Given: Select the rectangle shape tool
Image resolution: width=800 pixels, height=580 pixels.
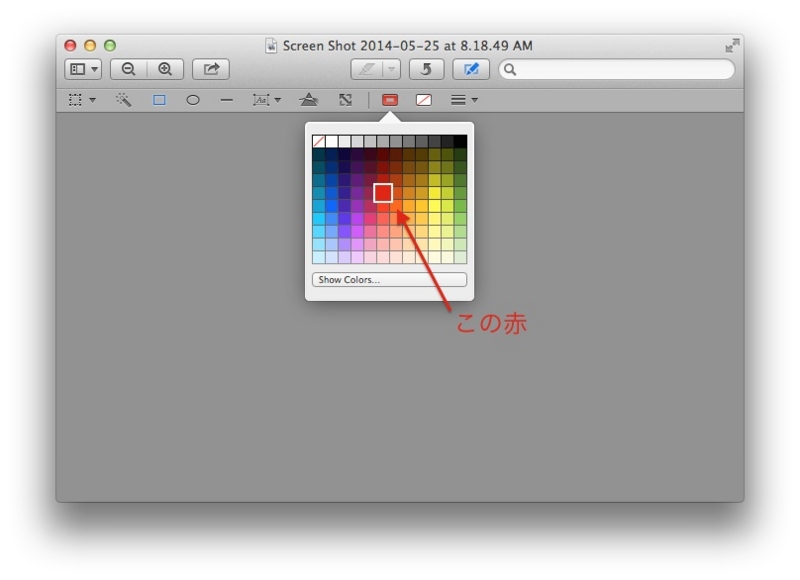Looking at the screenshot, I should [x=159, y=100].
